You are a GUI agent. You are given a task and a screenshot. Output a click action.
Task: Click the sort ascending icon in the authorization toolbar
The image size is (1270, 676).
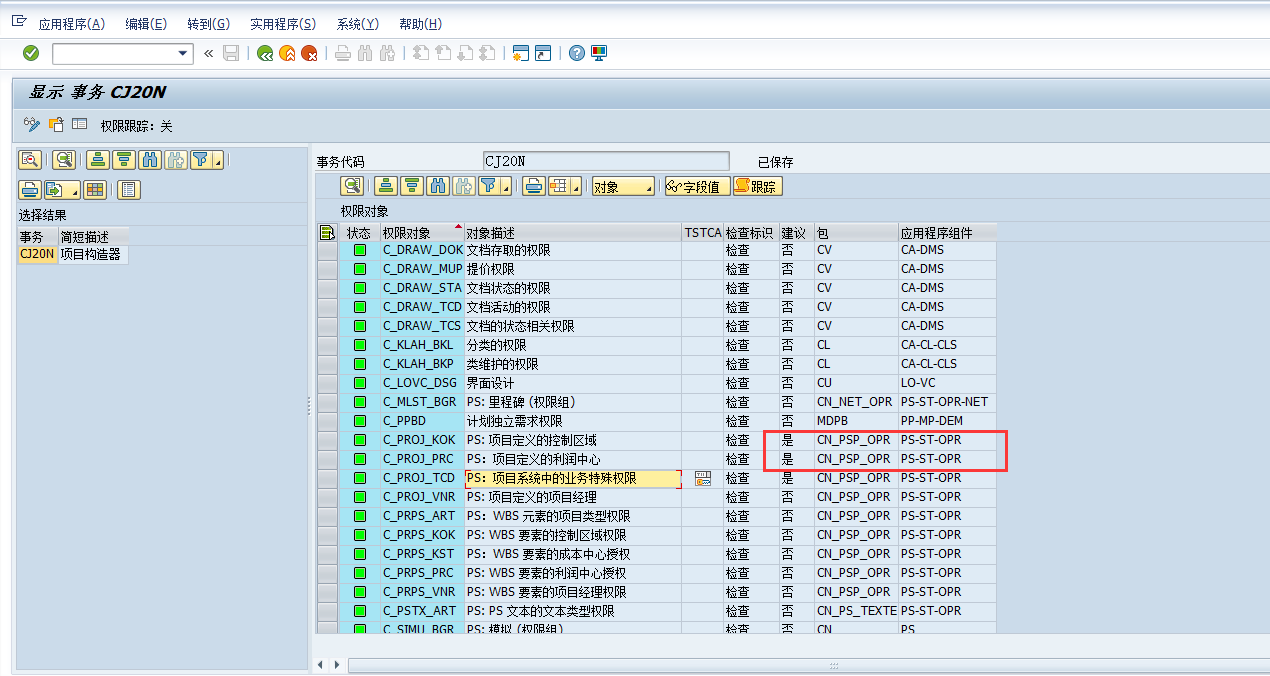click(x=386, y=185)
